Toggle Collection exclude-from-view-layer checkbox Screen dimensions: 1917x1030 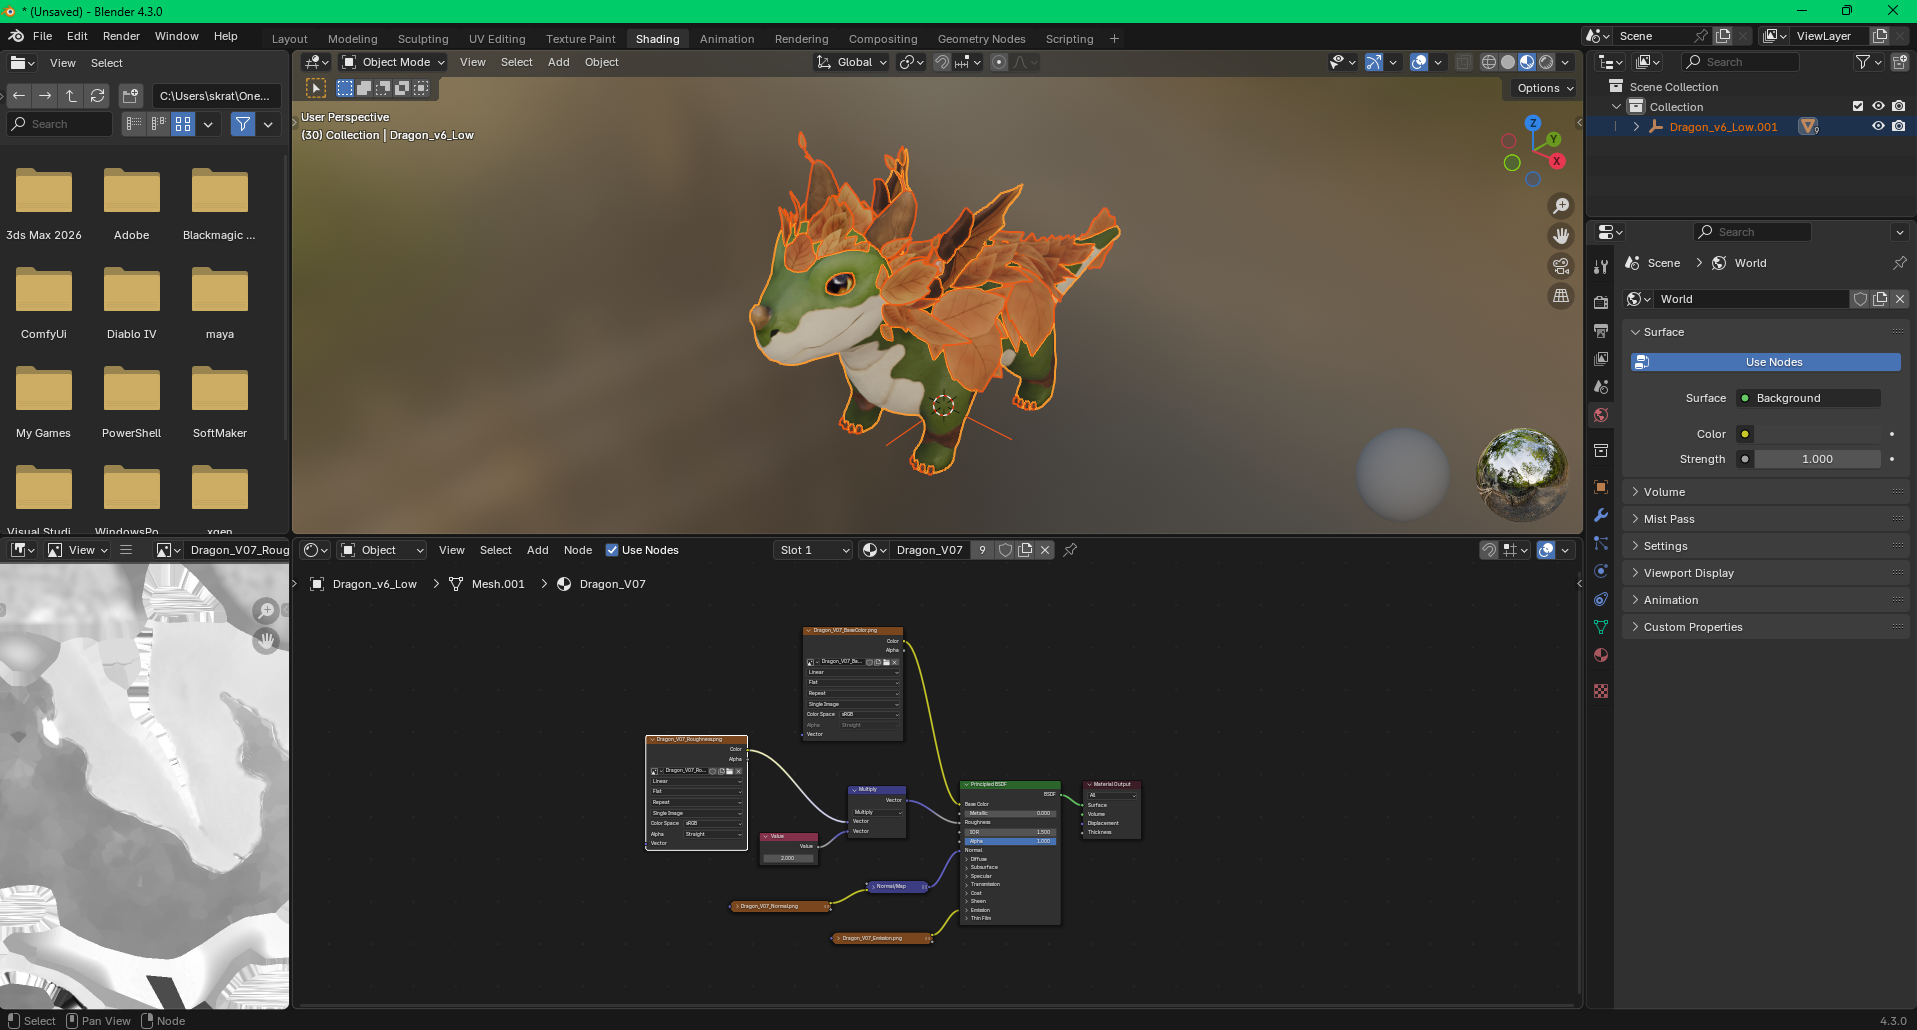[x=1858, y=106]
